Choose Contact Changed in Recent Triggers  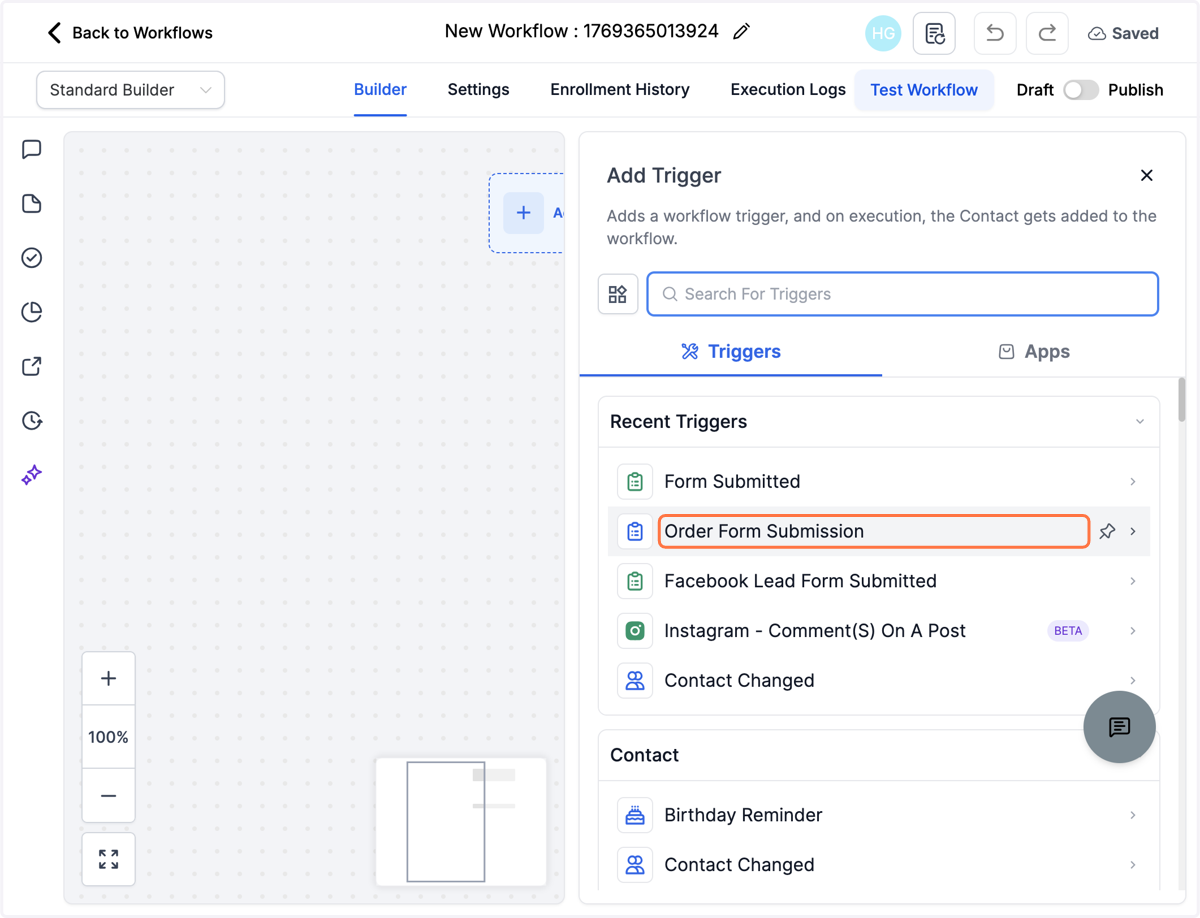pos(879,681)
